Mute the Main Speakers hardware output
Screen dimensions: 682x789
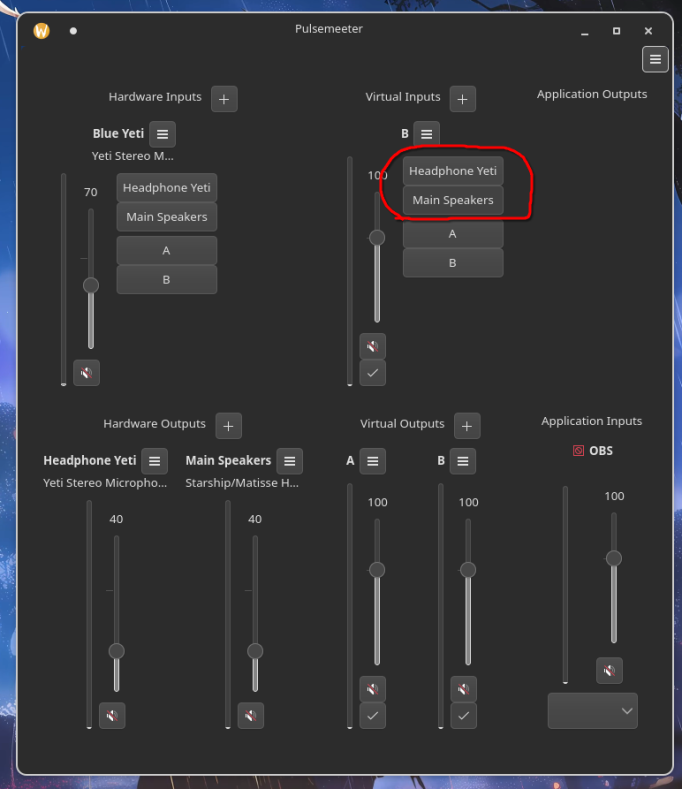[251, 715]
